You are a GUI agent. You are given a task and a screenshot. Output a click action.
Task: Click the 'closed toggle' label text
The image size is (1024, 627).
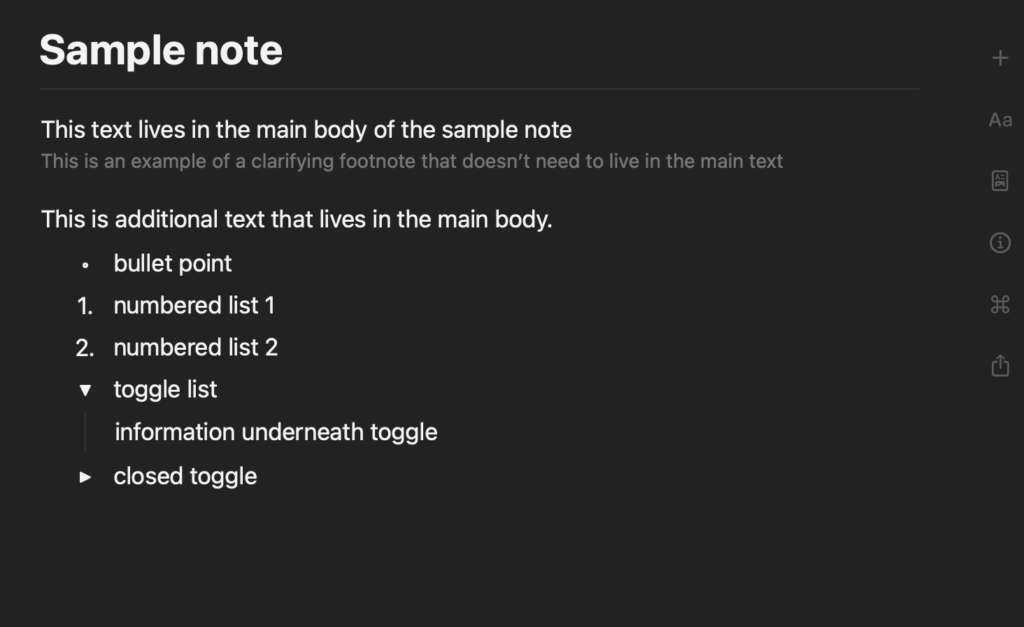[x=185, y=476]
